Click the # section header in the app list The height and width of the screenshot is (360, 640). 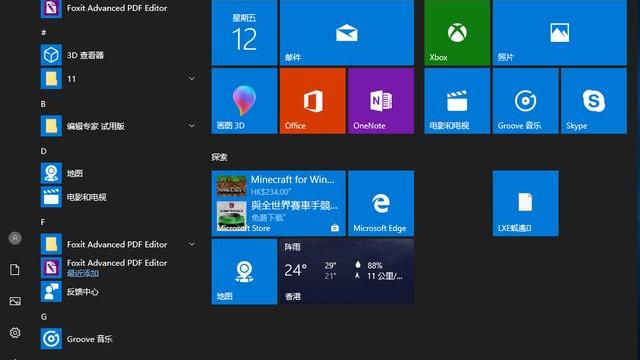tap(43, 33)
